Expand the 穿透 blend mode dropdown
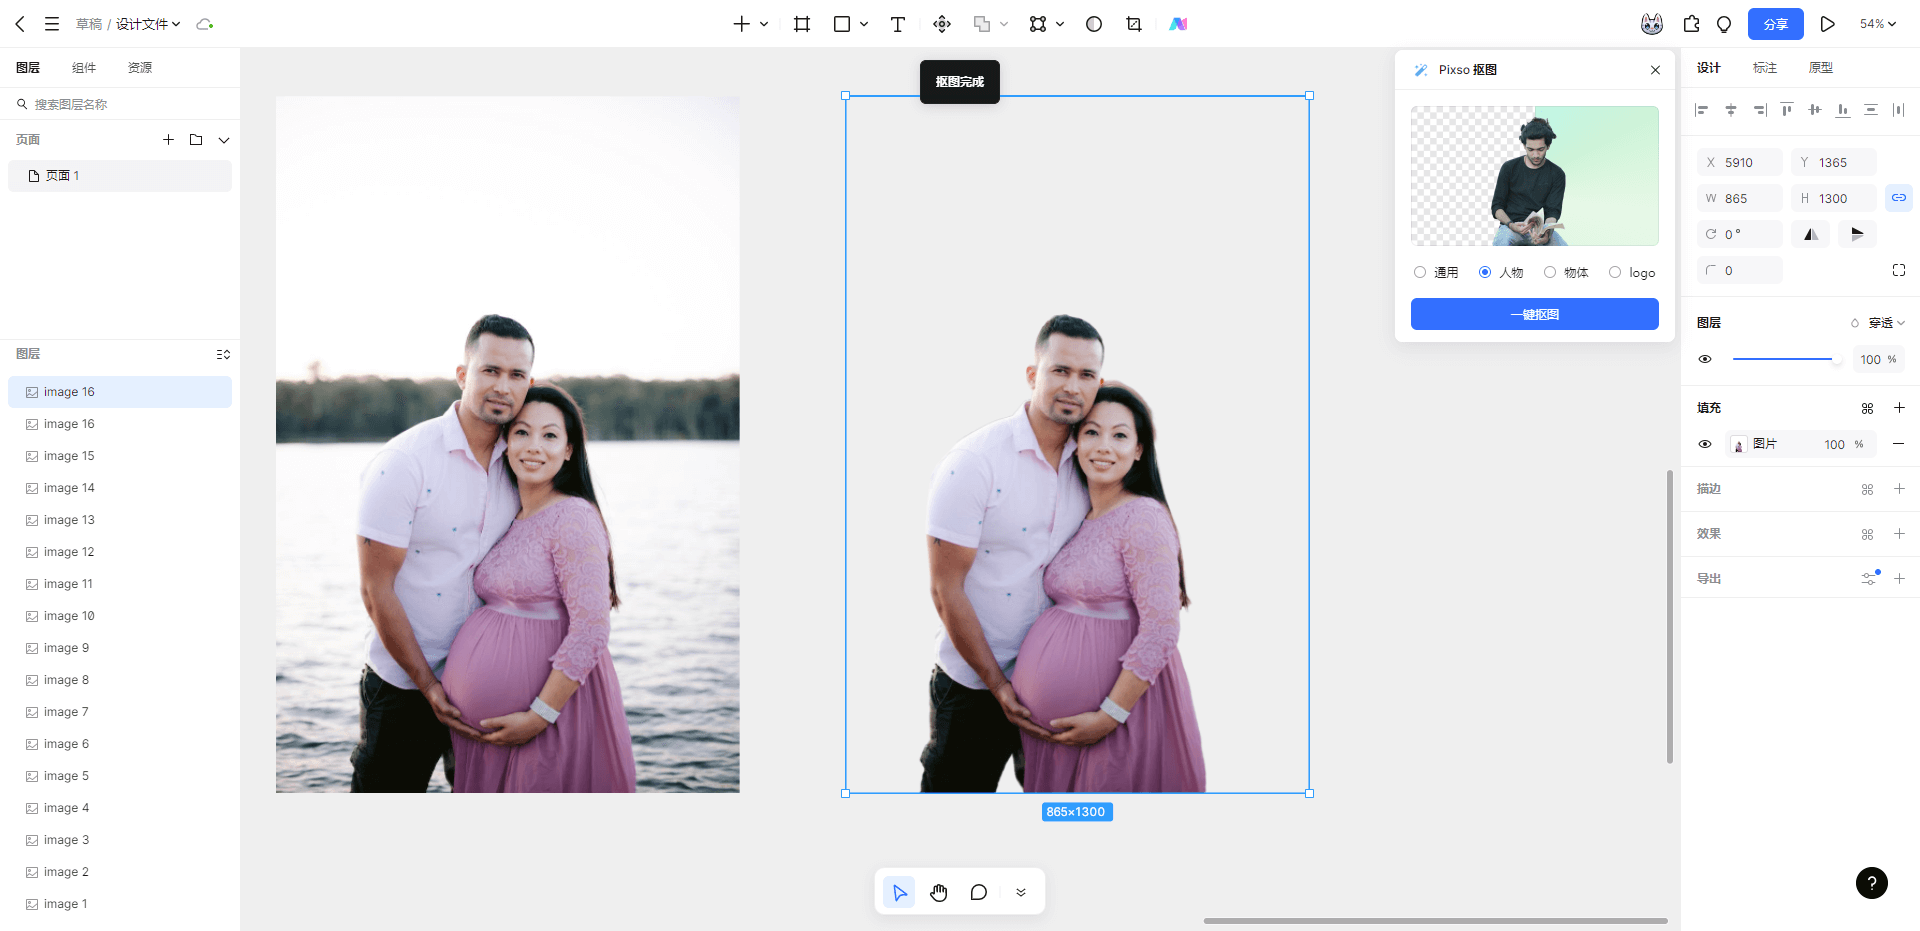 [x=1885, y=323]
